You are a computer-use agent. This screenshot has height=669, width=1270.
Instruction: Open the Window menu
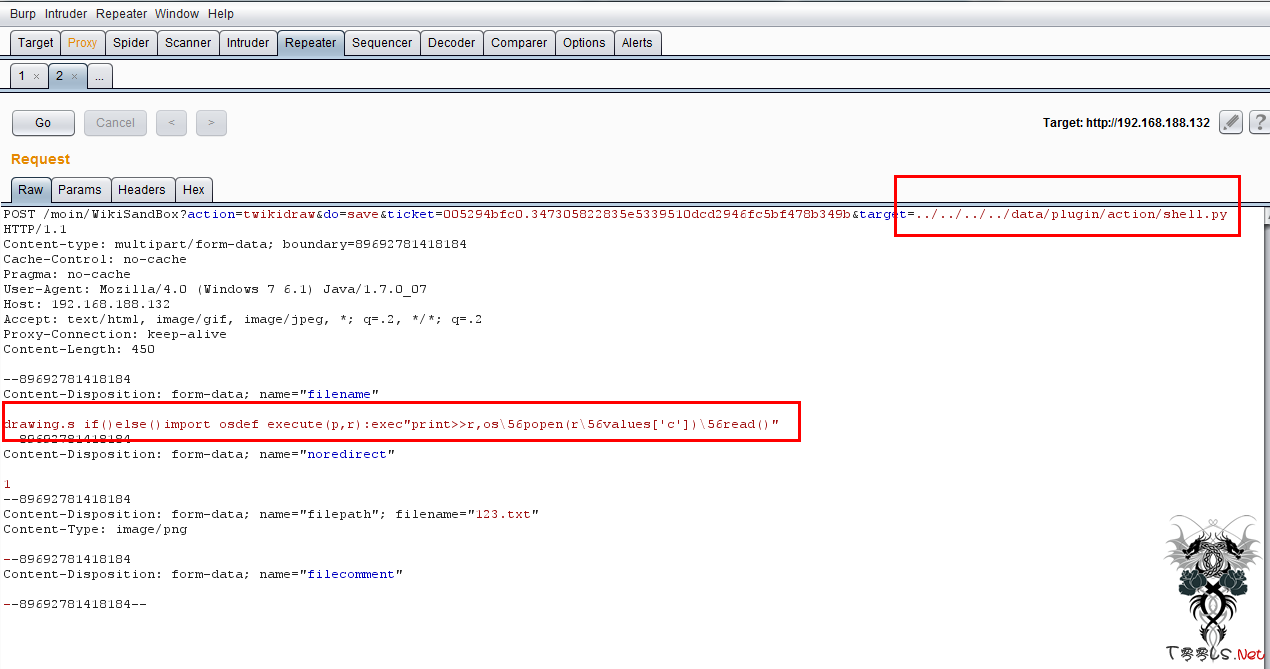[x=177, y=14]
